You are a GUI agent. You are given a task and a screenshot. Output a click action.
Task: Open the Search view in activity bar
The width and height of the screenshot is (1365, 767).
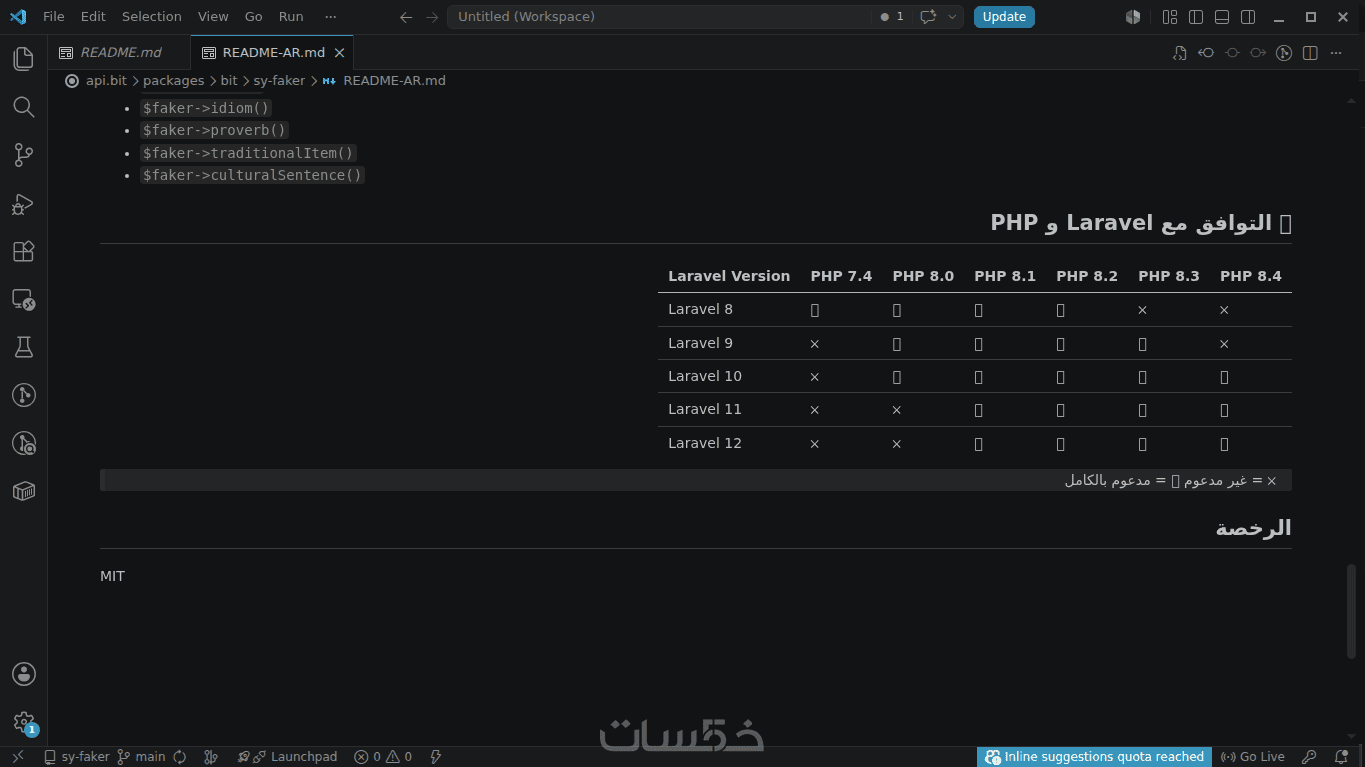[x=23, y=107]
